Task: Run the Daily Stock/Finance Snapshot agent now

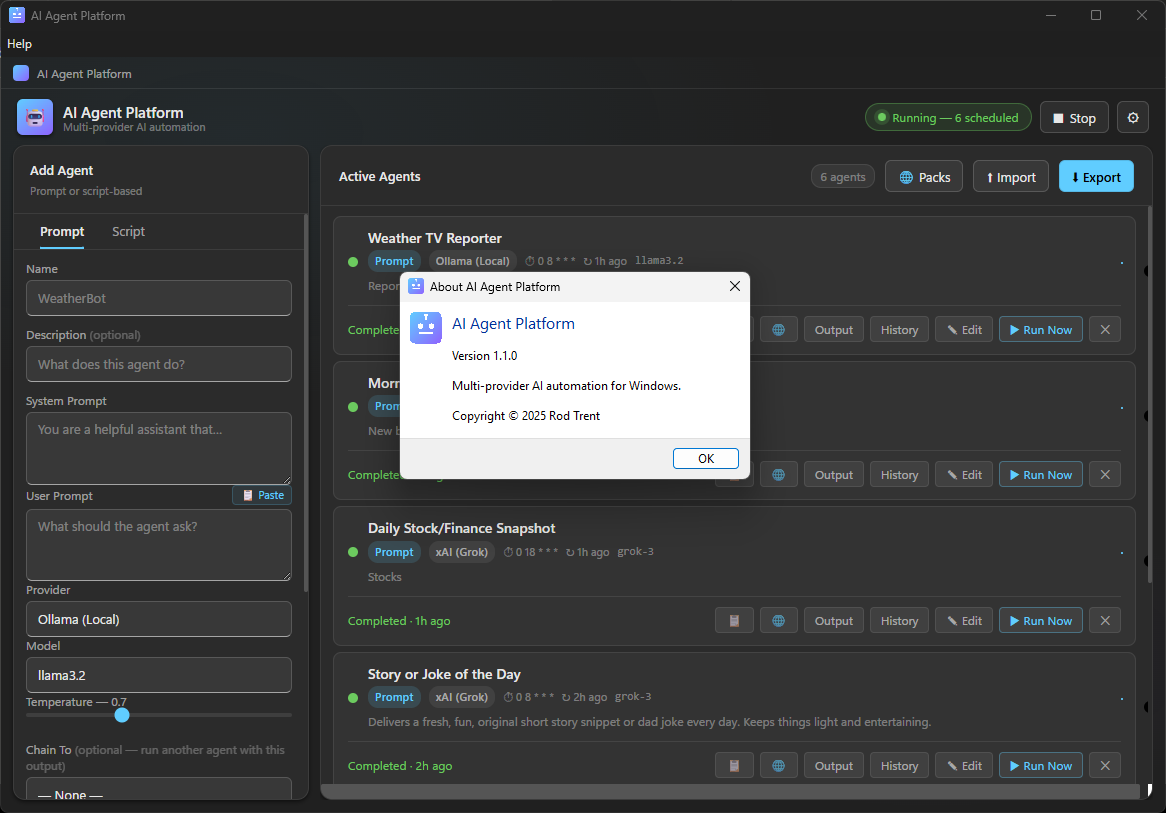Action: (x=1040, y=620)
